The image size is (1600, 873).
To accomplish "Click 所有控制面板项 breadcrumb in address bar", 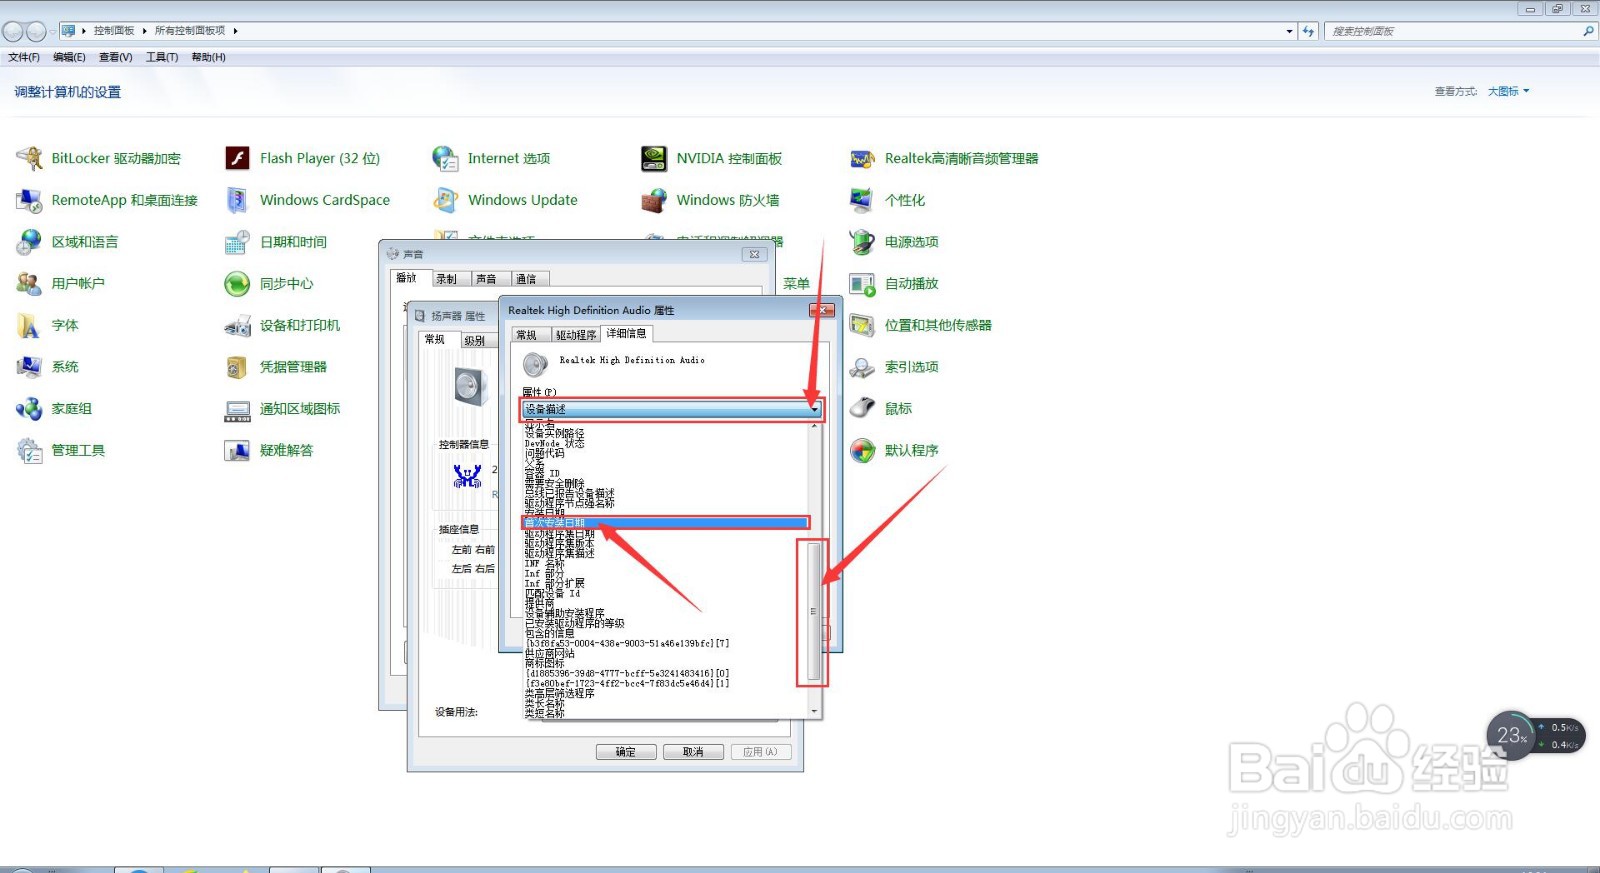I will [190, 31].
